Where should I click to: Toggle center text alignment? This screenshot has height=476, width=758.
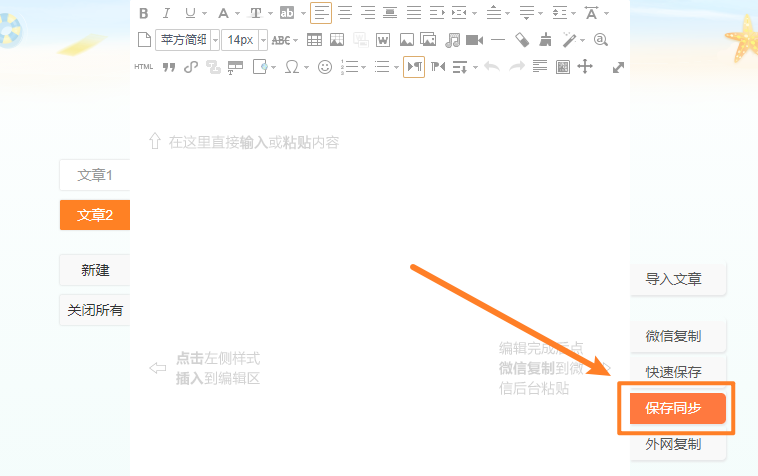tap(345, 13)
